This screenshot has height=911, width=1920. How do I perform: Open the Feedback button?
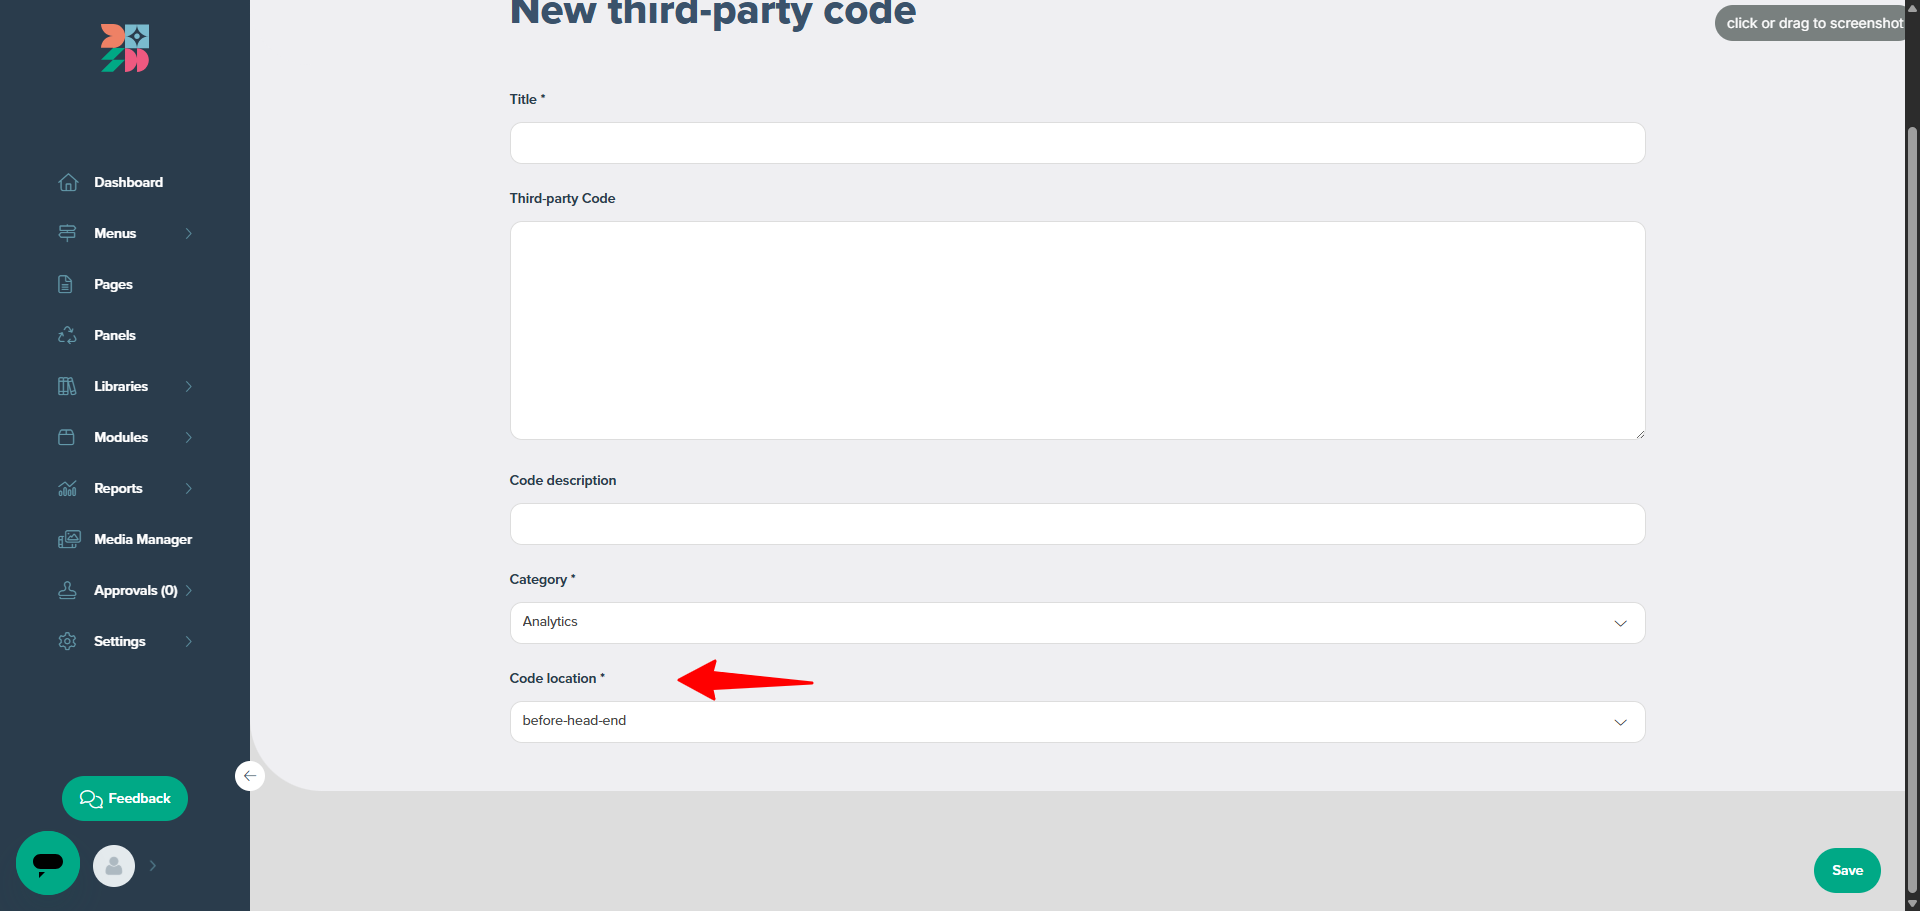(124, 798)
